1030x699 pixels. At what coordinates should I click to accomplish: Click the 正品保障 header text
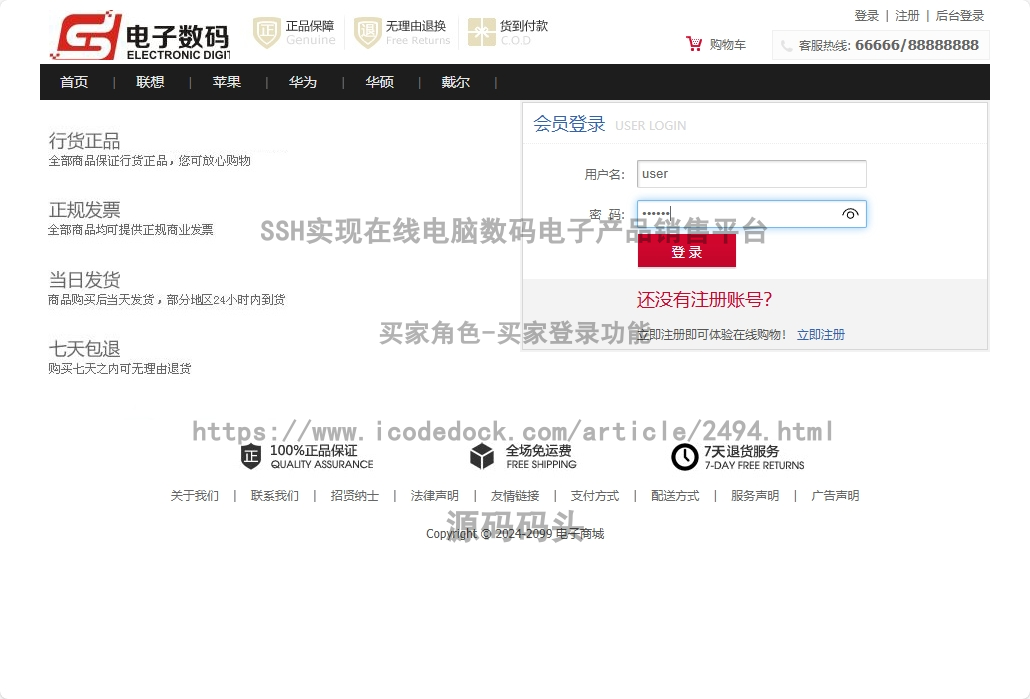tap(310, 26)
